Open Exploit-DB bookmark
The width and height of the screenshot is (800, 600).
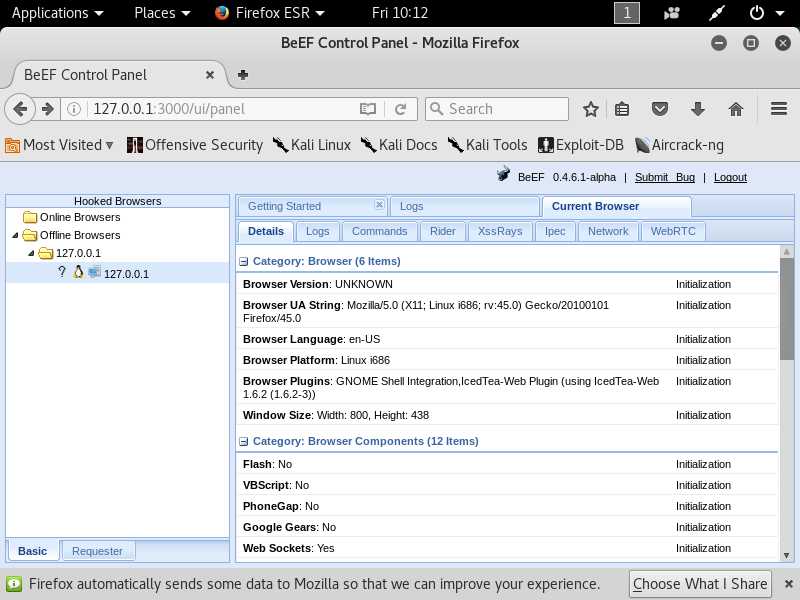(581, 145)
